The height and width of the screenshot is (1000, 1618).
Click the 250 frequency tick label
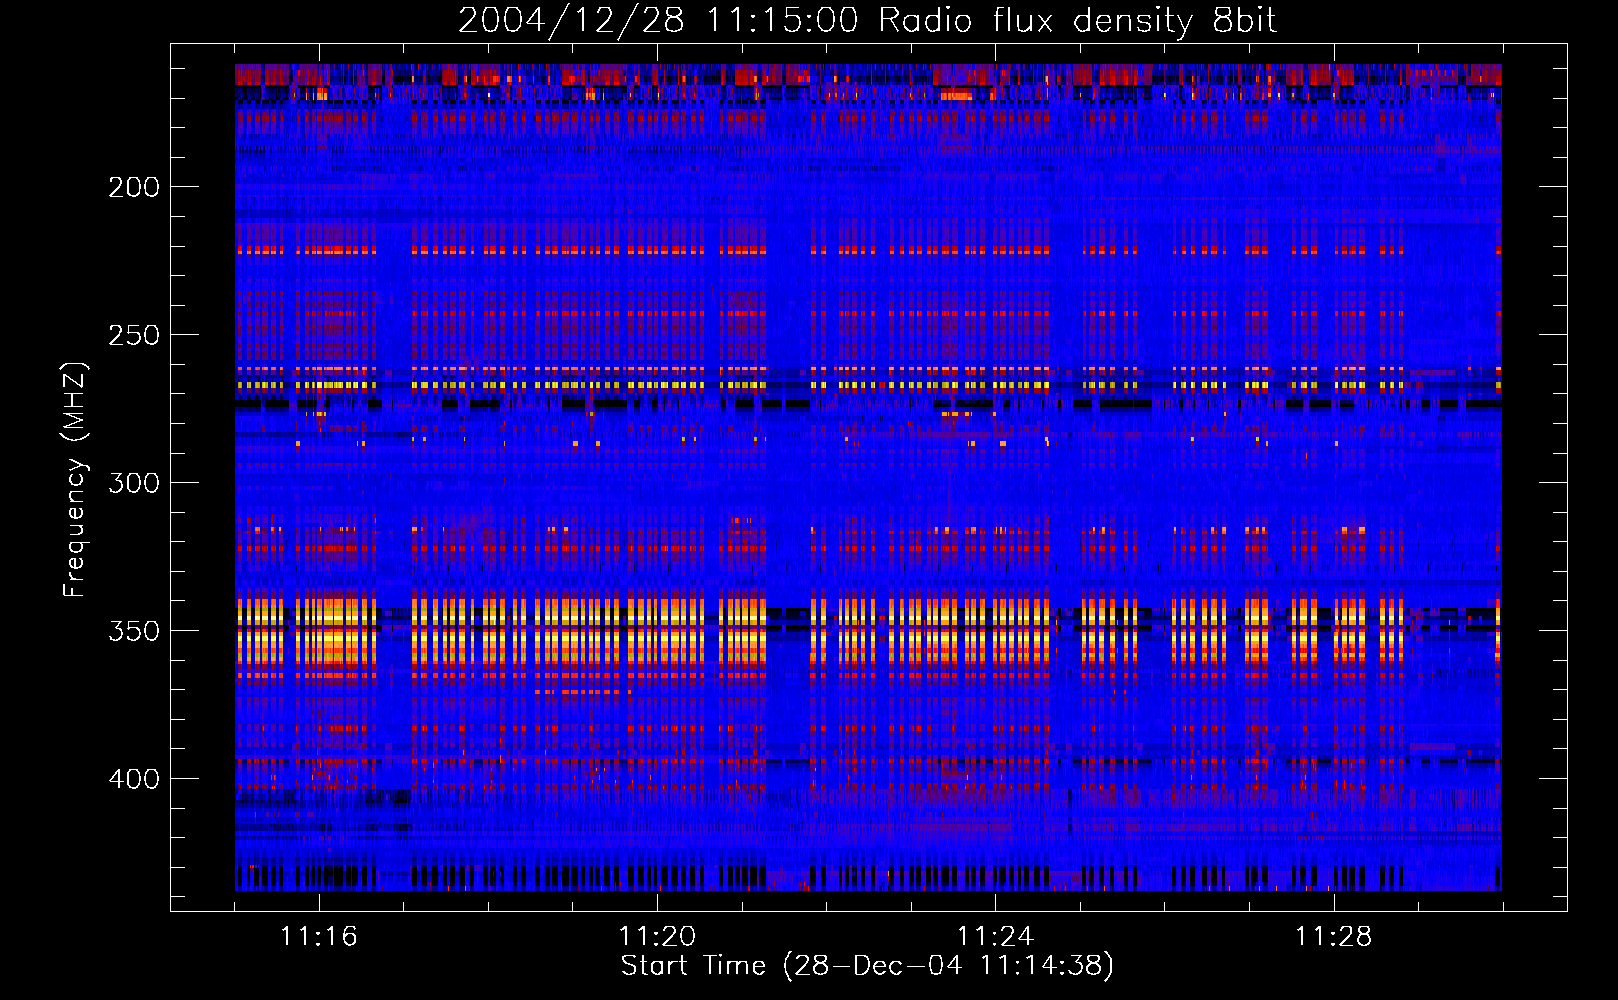[x=134, y=335]
